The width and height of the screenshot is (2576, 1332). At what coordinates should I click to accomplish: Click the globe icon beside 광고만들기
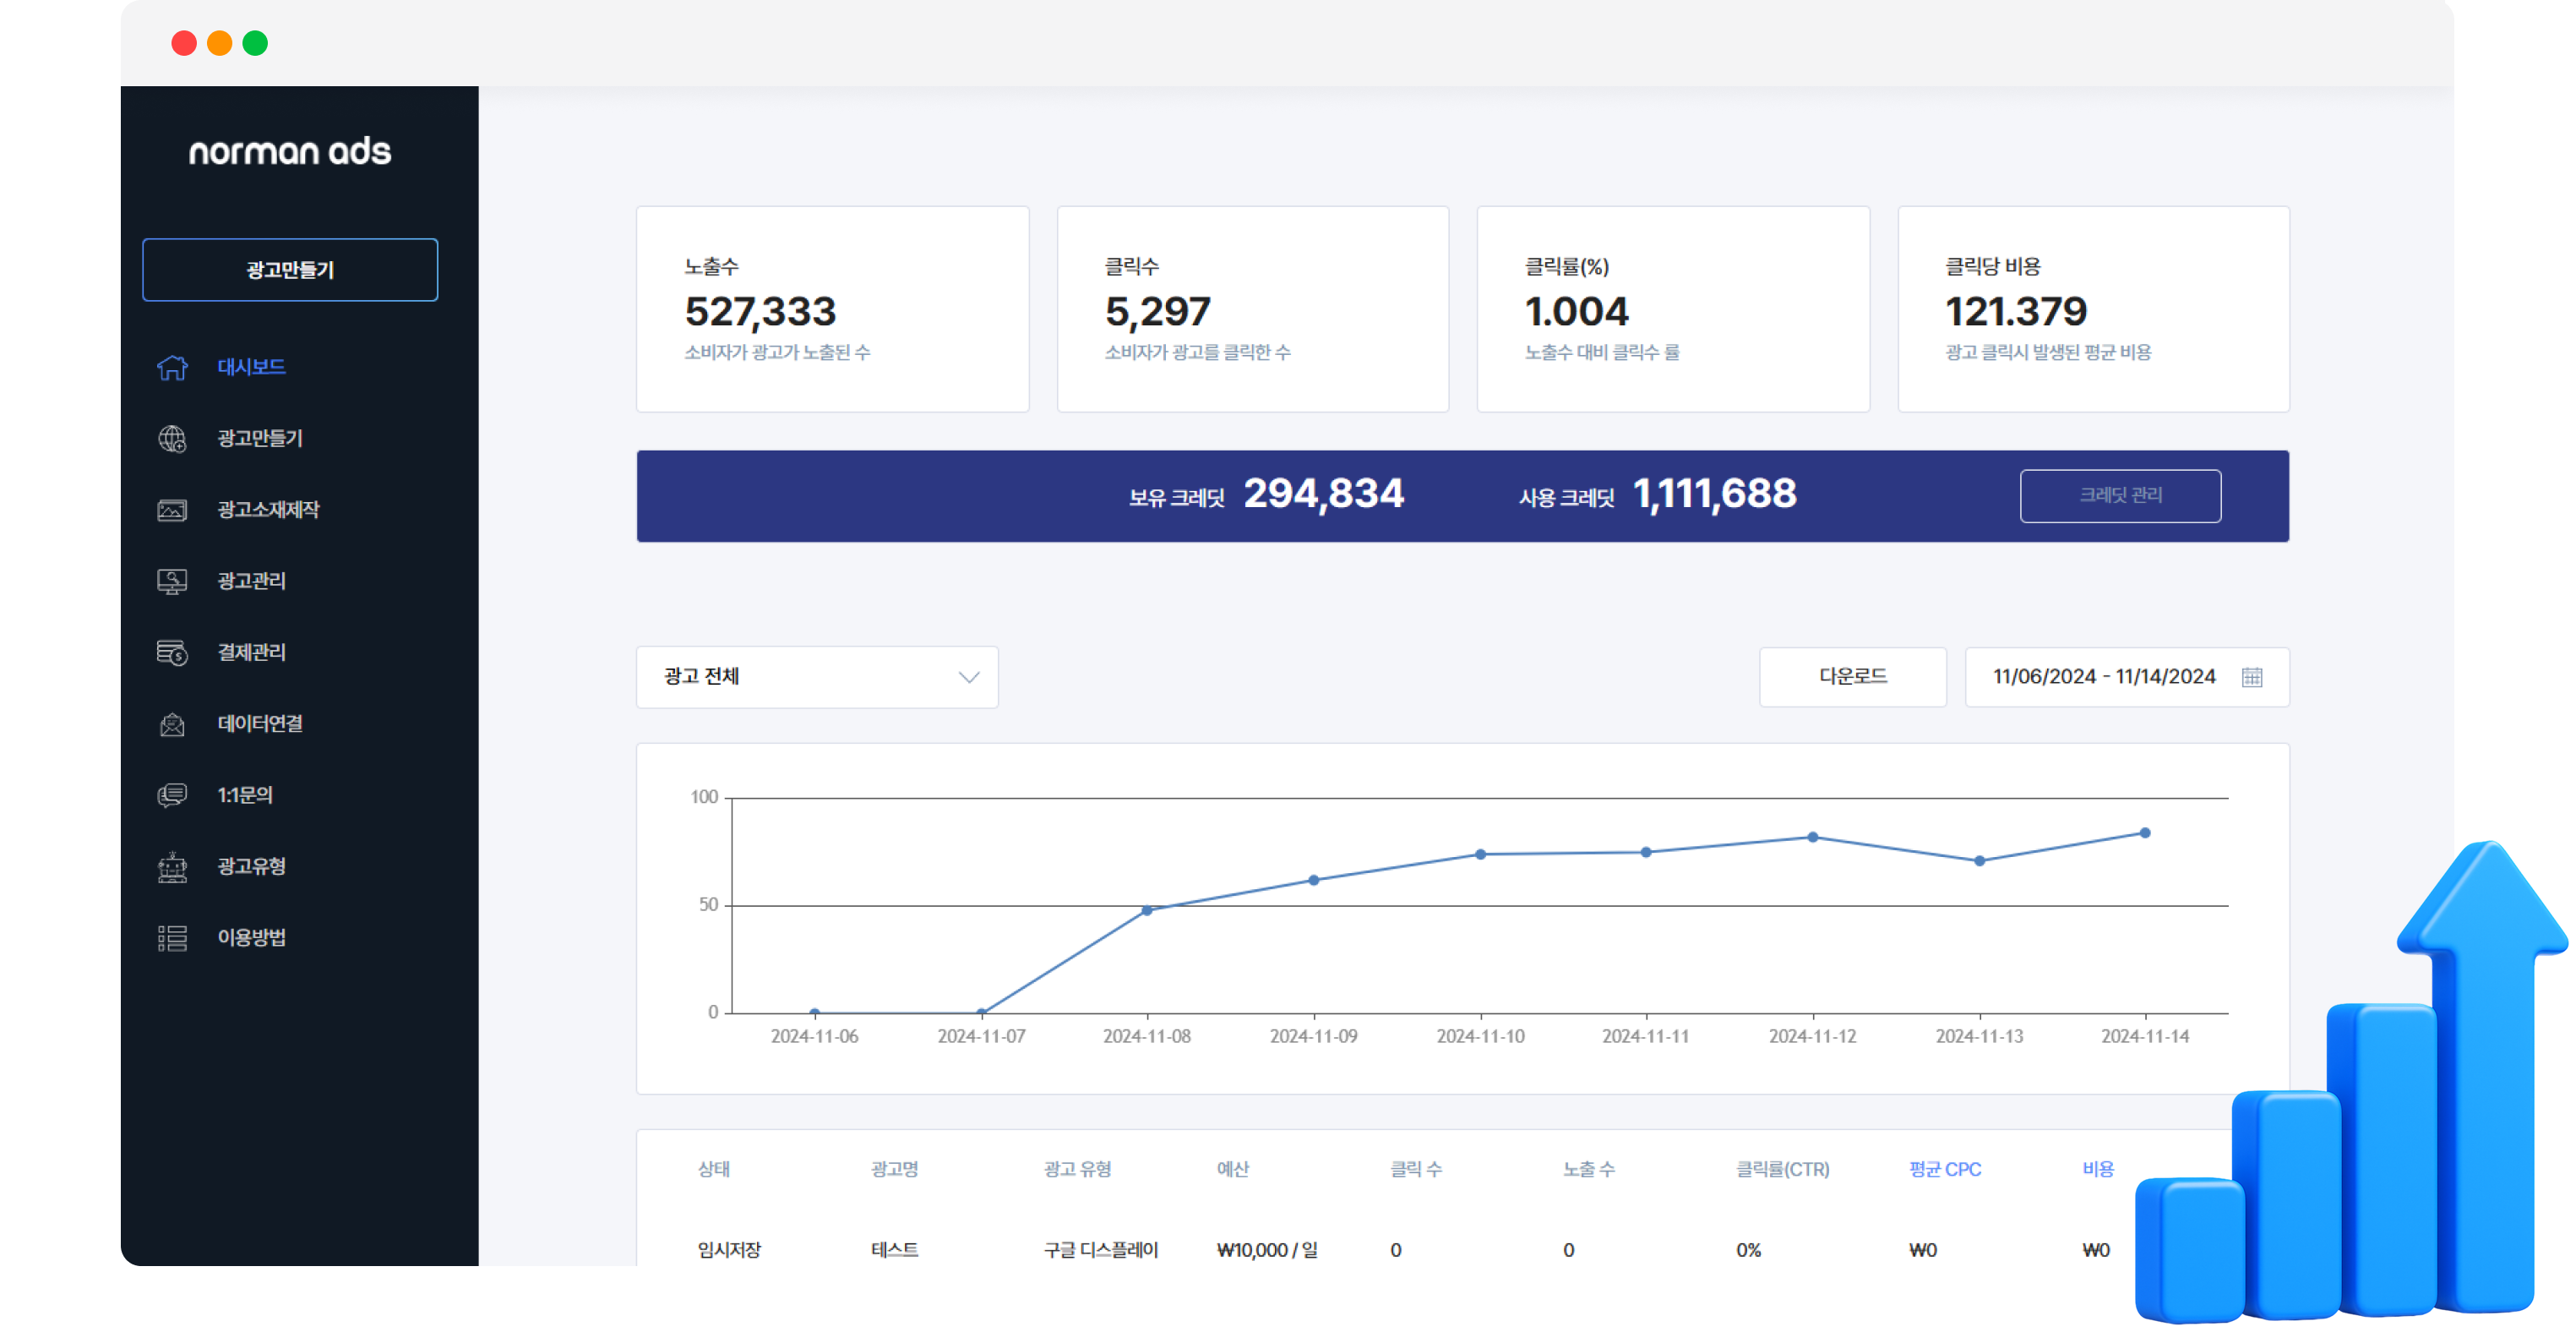pyautogui.click(x=172, y=439)
